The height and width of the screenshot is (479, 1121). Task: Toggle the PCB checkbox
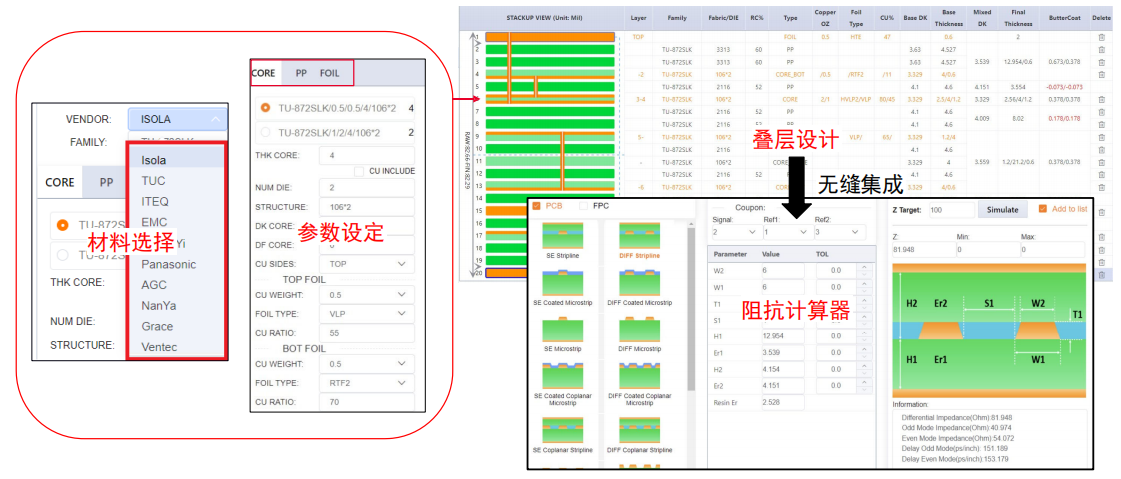tap(537, 206)
